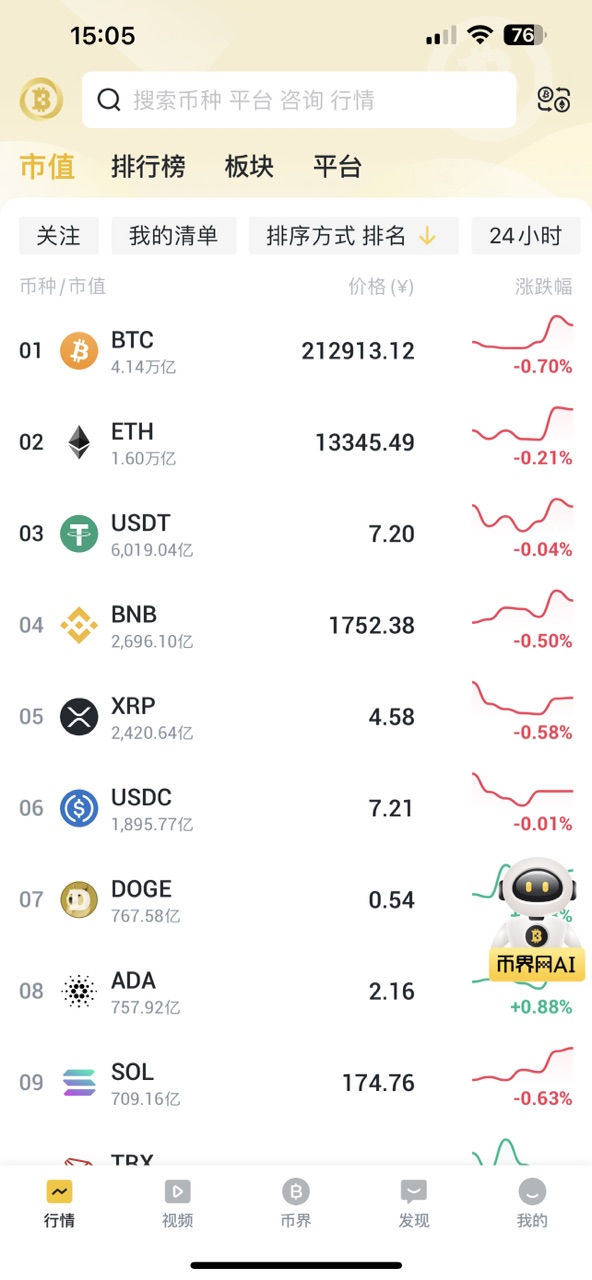Open 视频 from the bottom navigation
Image resolution: width=592 pixels, height=1280 pixels.
178,1203
